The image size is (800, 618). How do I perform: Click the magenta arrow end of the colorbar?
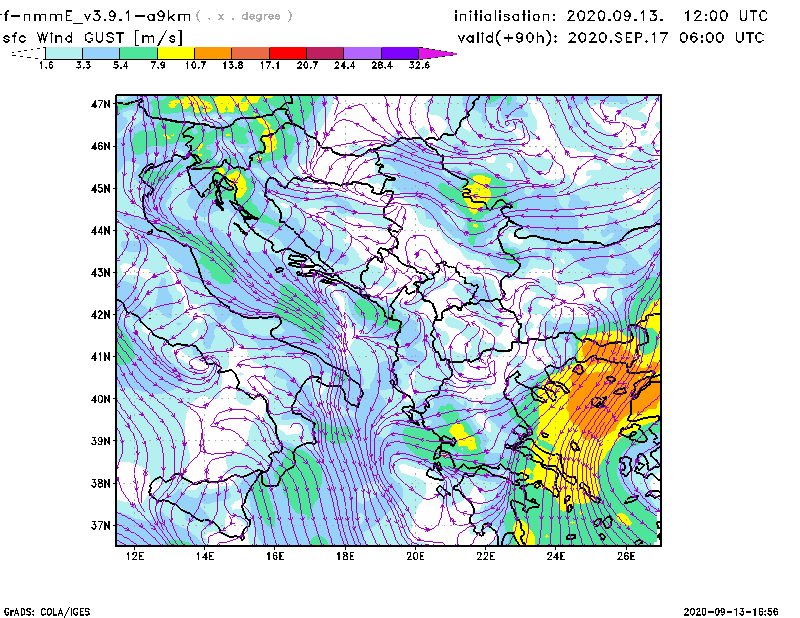click(437, 53)
